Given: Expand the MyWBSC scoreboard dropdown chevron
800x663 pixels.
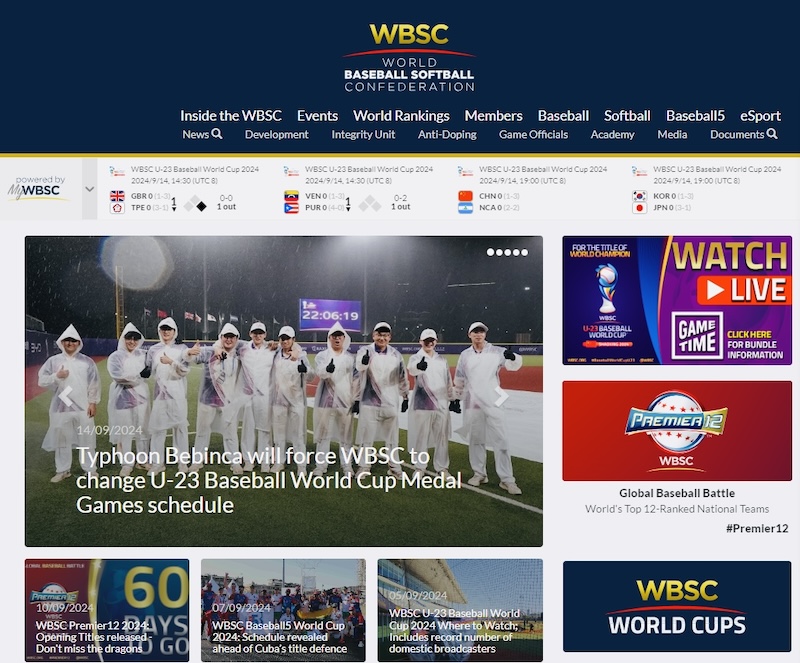Looking at the screenshot, I should pos(90,189).
